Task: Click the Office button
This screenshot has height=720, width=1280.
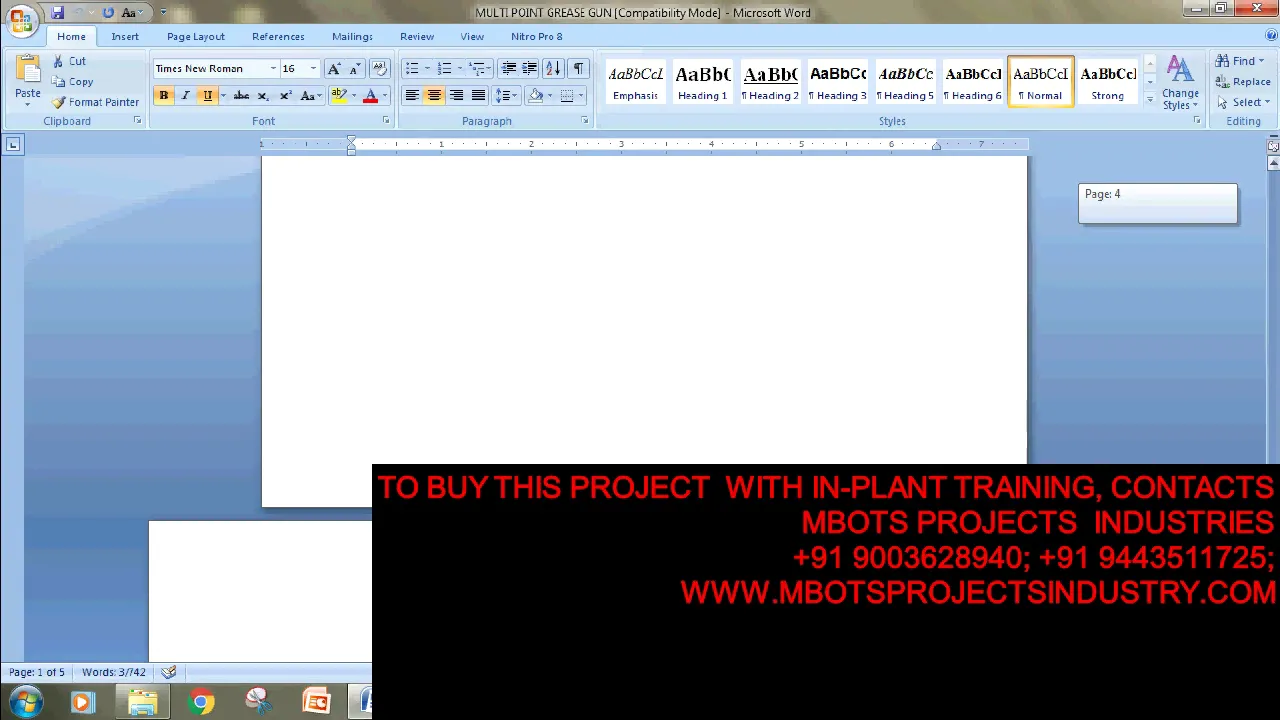Action: click(20, 18)
